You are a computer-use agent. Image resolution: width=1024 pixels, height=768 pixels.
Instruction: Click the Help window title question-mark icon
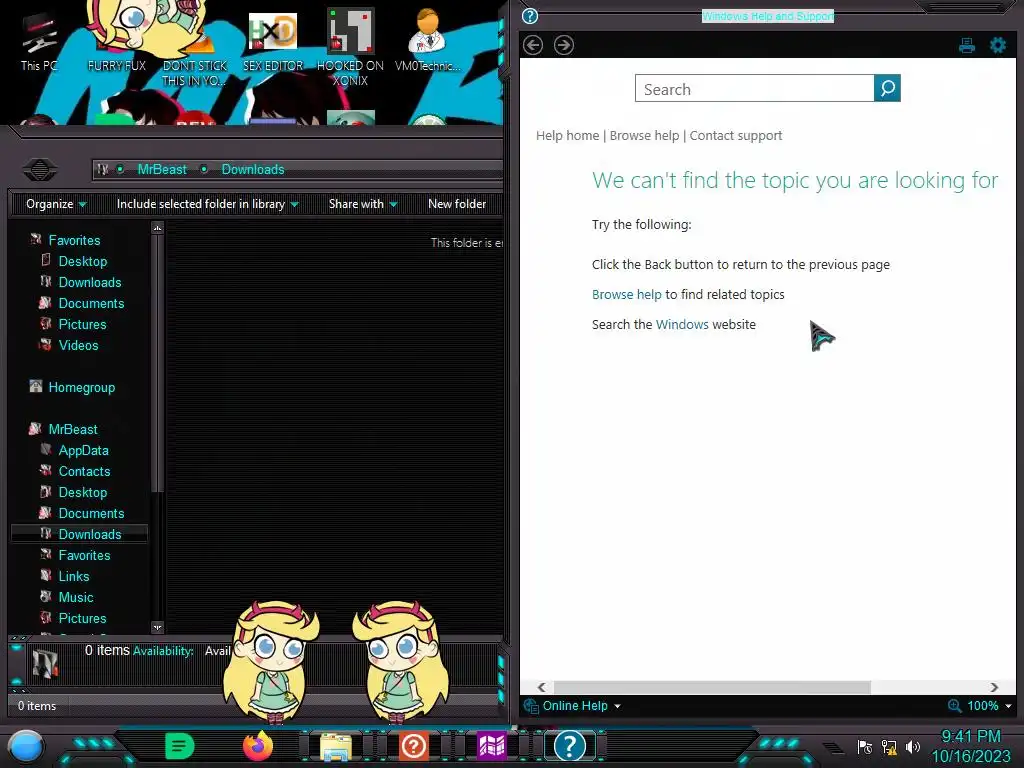pyautogui.click(x=530, y=16)
